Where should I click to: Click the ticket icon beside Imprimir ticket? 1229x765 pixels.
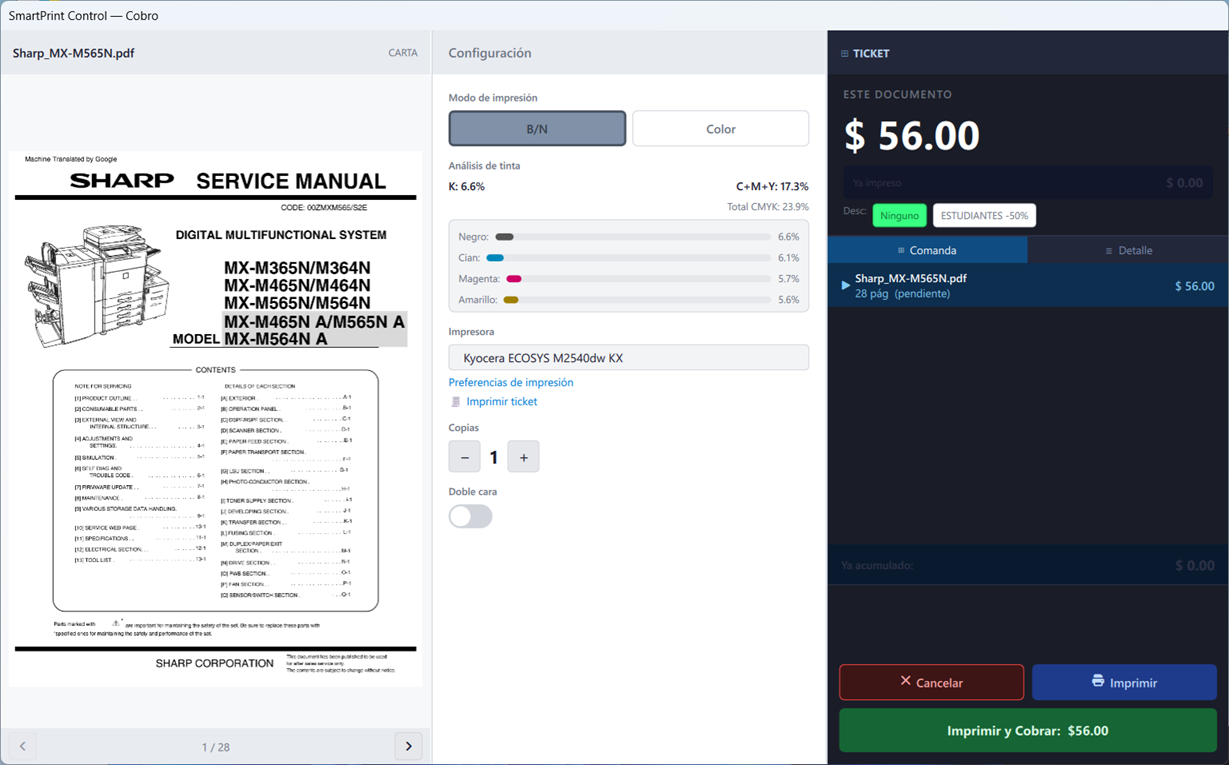456,401
